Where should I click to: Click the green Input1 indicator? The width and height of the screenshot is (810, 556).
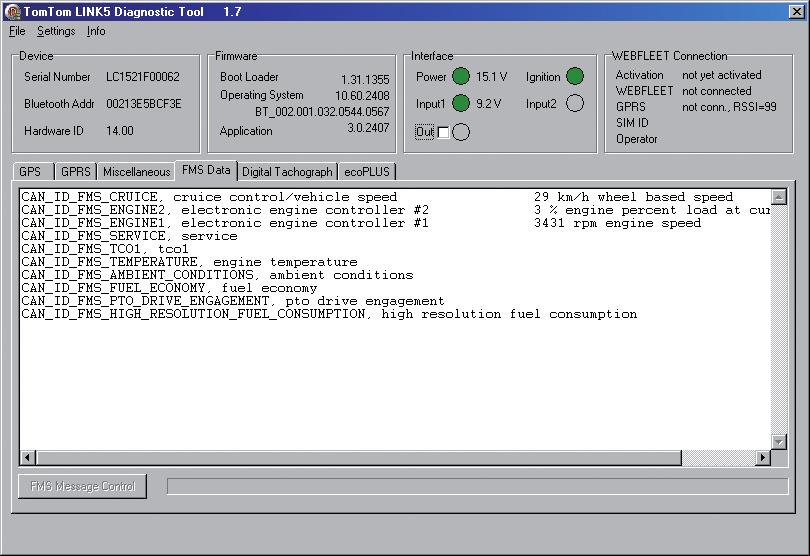461,103
